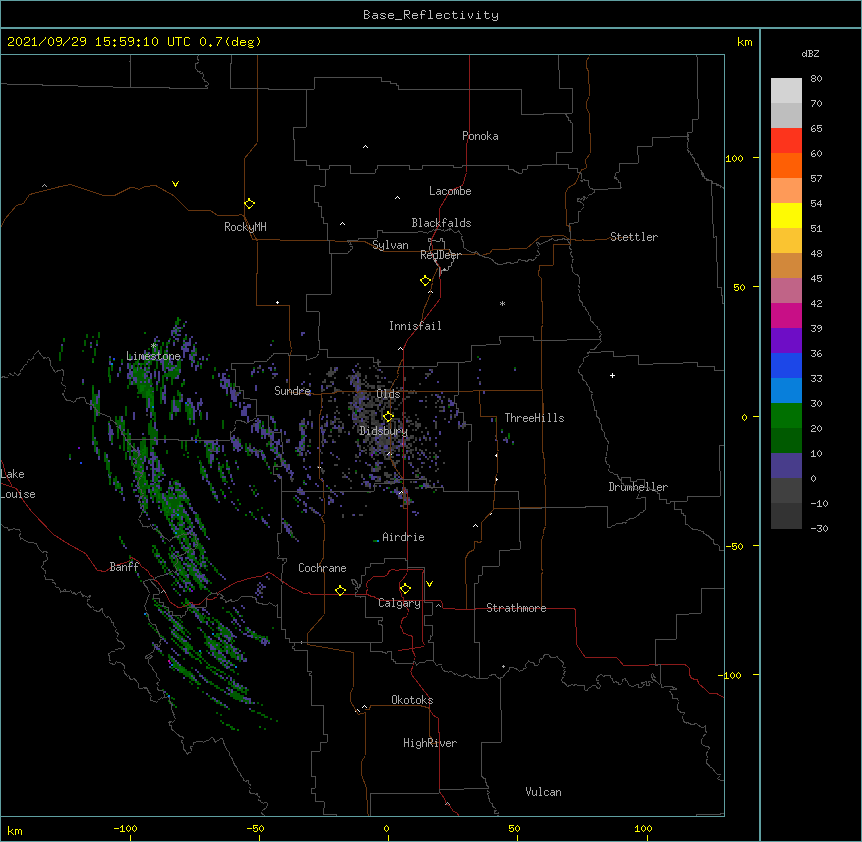Click the white 80 dBZ legend swatch
Screen dimensions: 862x842
tap(786, 90)
